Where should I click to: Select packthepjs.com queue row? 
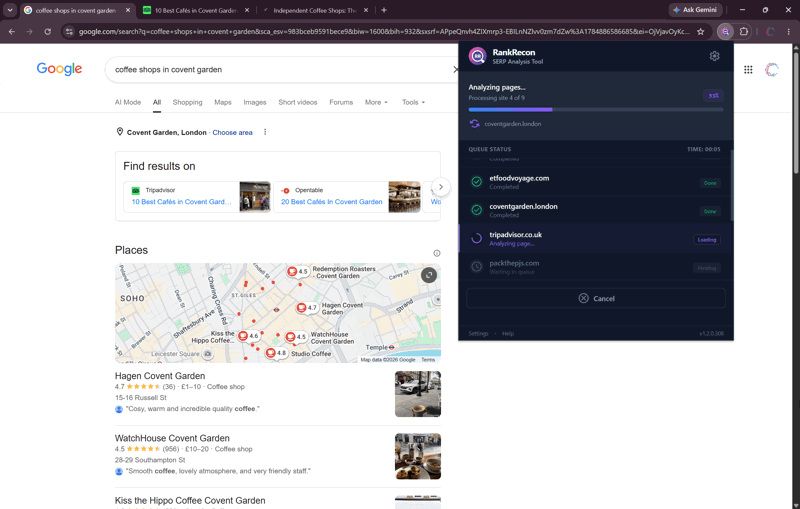pyautogui.click(x=595, y=267)
